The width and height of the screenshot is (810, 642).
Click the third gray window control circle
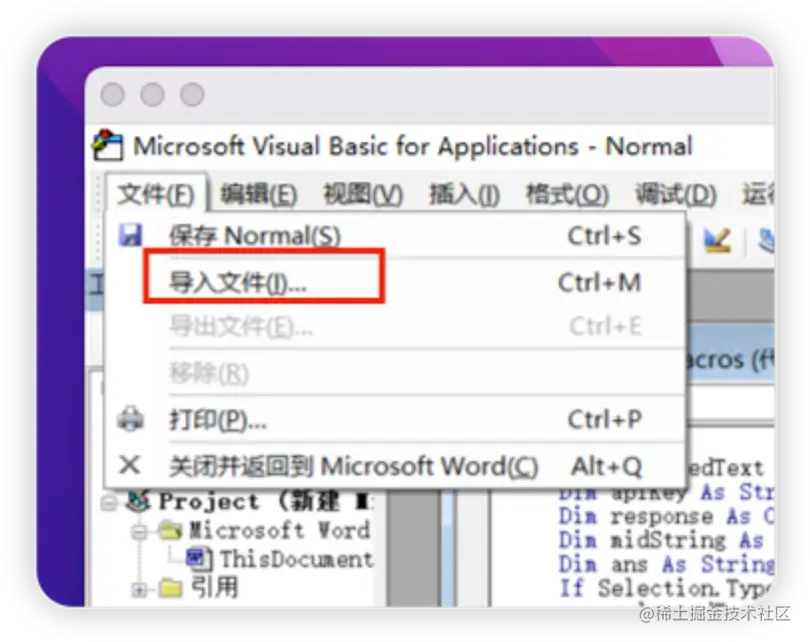click(192, 95)
